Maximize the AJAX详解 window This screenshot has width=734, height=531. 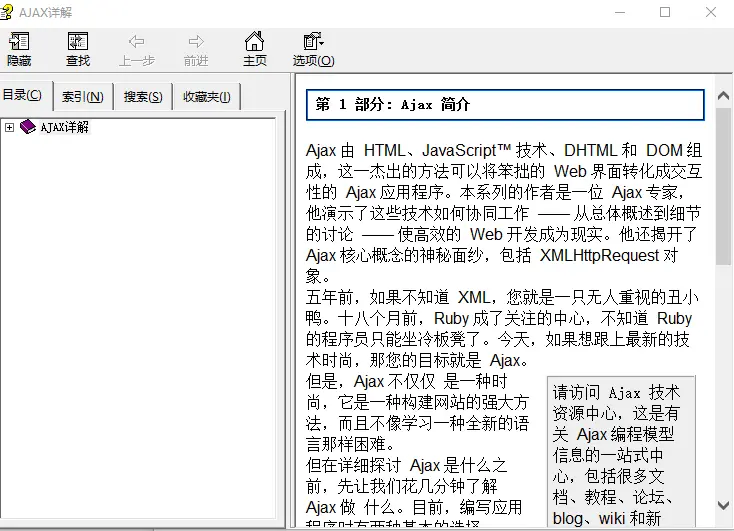point(665,12)
